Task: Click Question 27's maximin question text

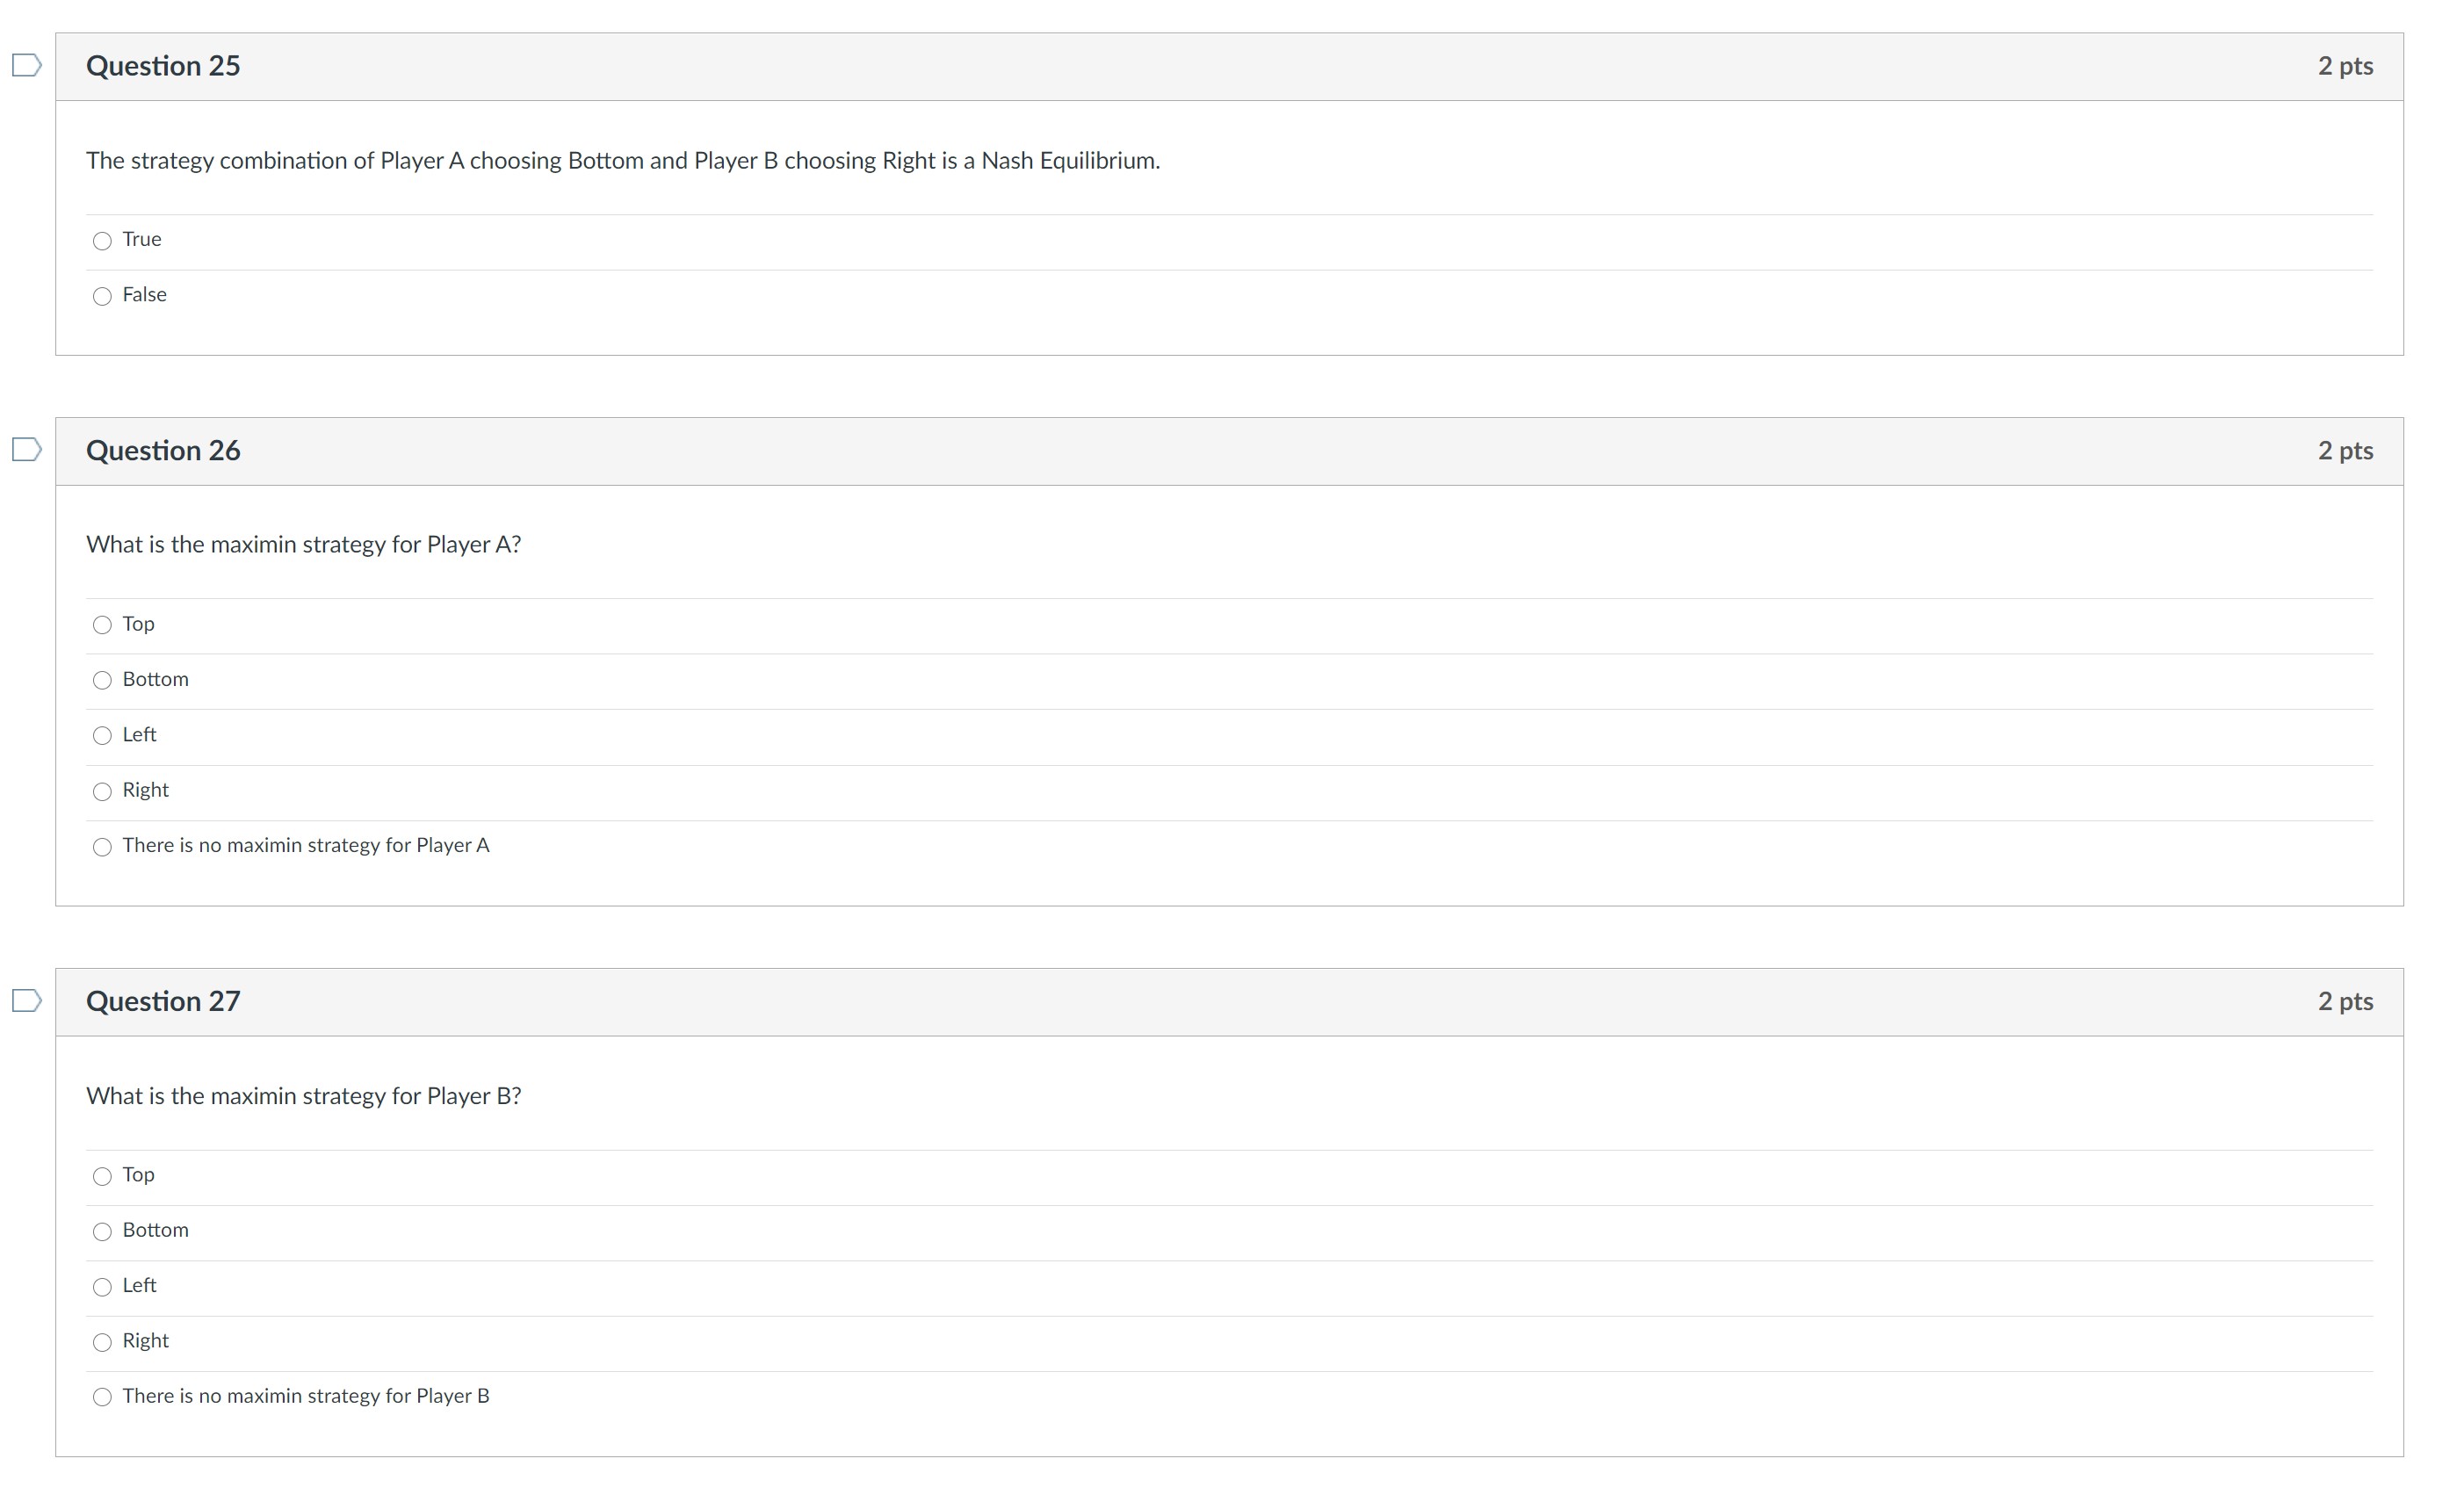Action: [303, 1096]
